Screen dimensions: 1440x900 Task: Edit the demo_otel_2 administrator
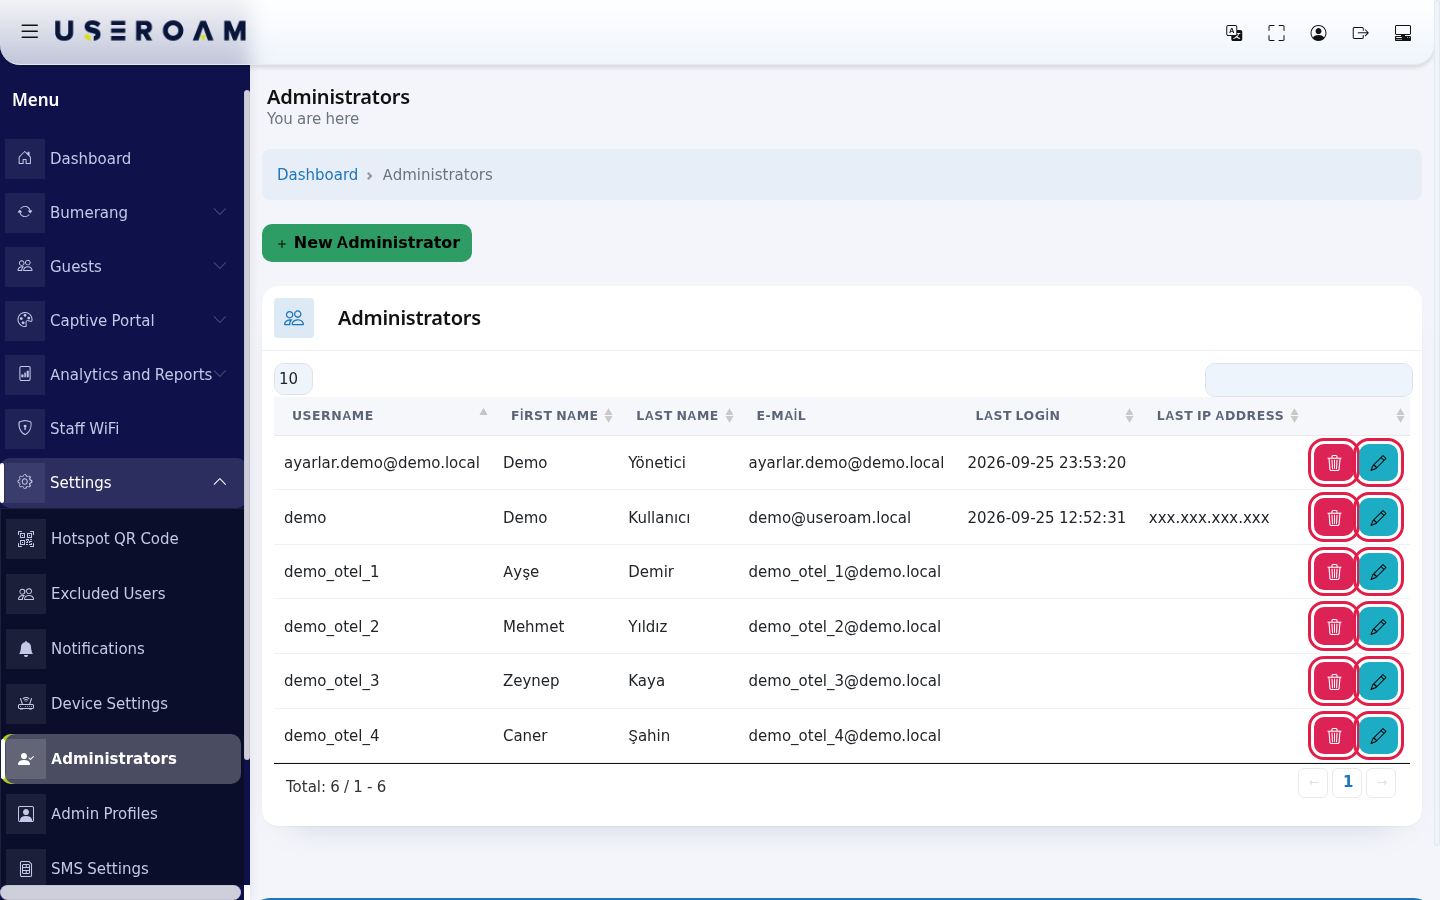coord(1378,627)
